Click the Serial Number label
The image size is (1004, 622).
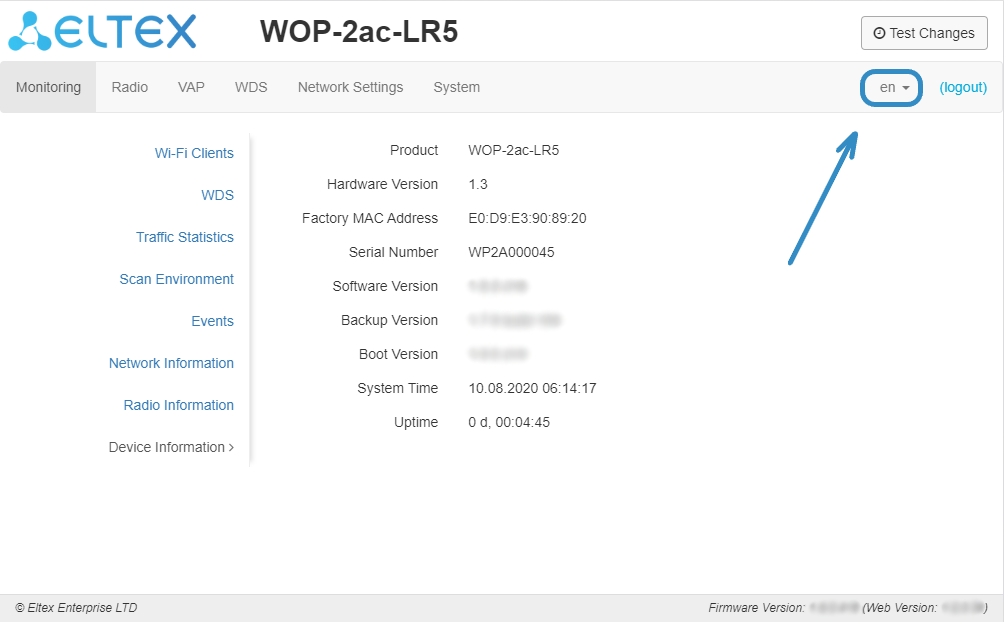click(393, 252)
